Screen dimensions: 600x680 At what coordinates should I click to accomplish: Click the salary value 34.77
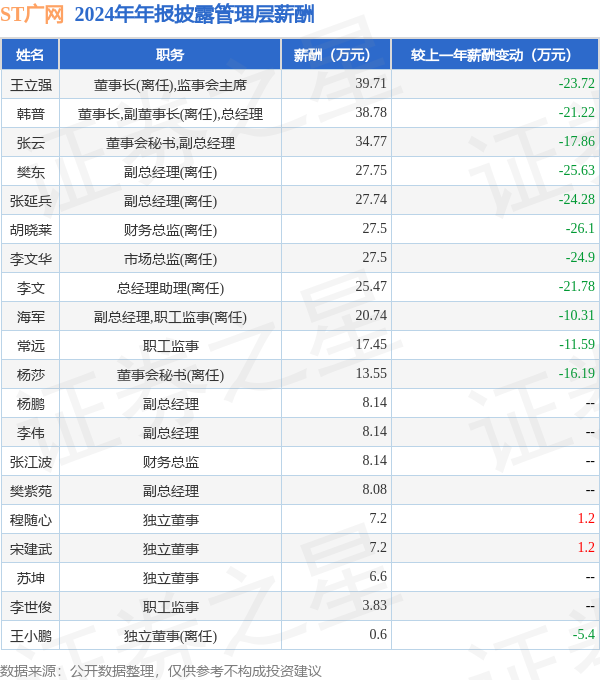[371, 141]
